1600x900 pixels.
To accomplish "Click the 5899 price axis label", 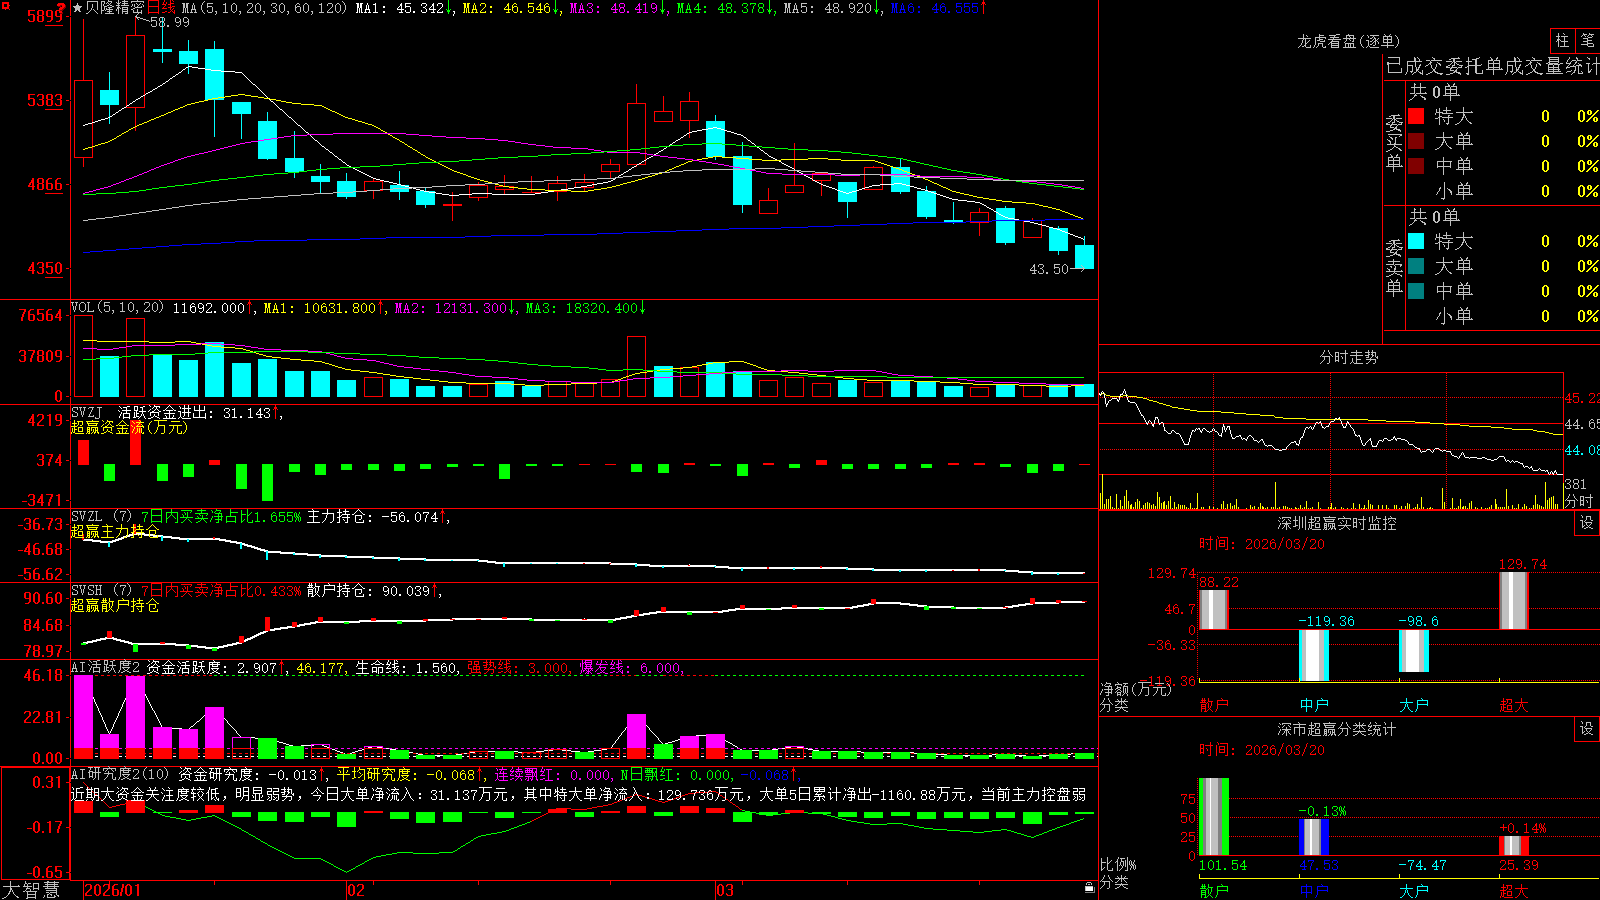I will (x=44, y=17).
